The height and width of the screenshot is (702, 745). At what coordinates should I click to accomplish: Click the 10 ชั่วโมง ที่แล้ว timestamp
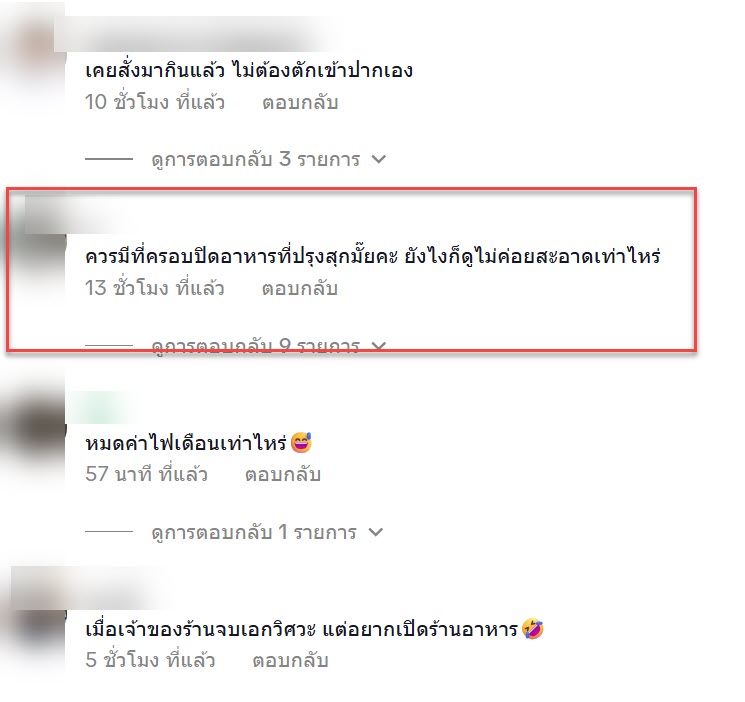pos(154,102)
